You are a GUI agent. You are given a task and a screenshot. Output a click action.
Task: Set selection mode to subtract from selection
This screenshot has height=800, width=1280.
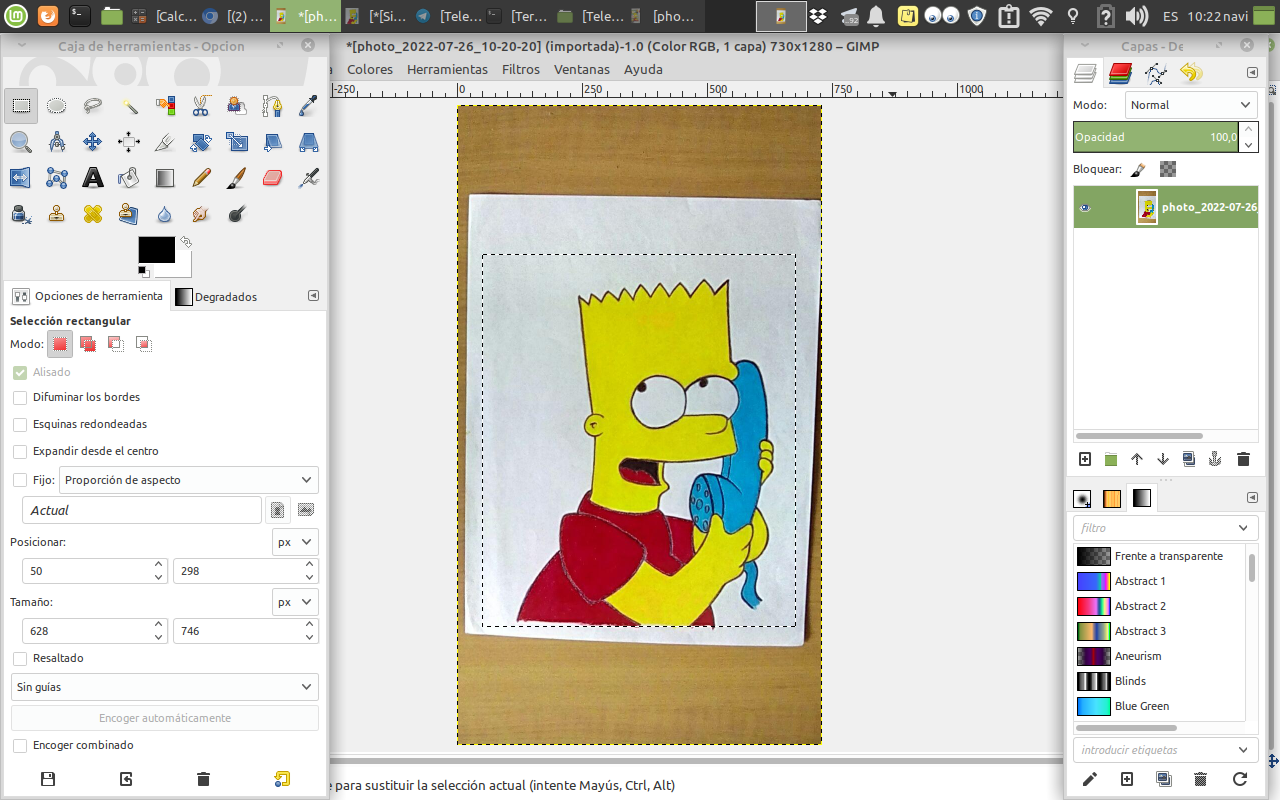tap(116, 344)
